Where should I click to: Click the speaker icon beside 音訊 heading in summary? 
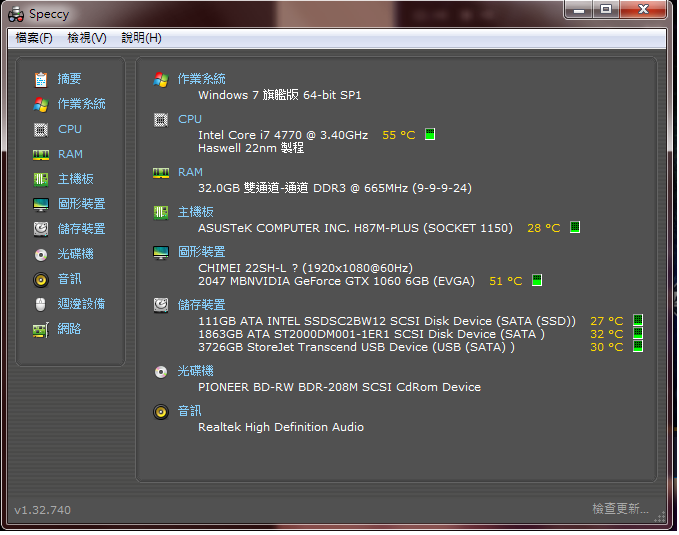click(x=161, y=412)
